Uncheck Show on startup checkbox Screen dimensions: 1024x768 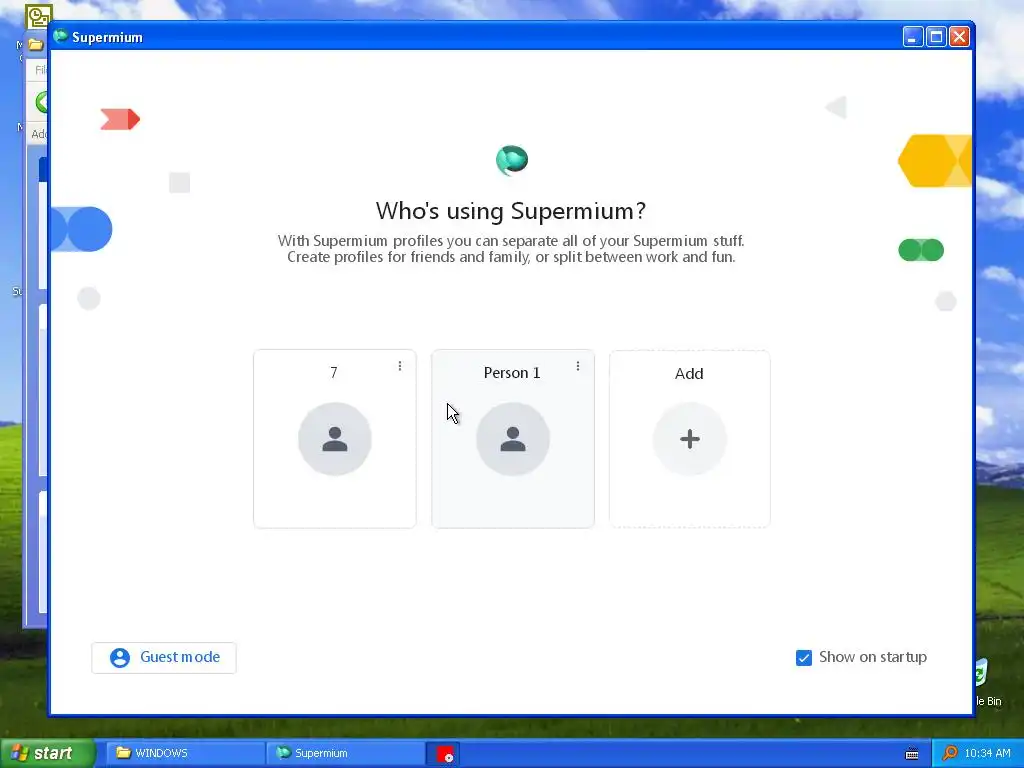point(804,658)
